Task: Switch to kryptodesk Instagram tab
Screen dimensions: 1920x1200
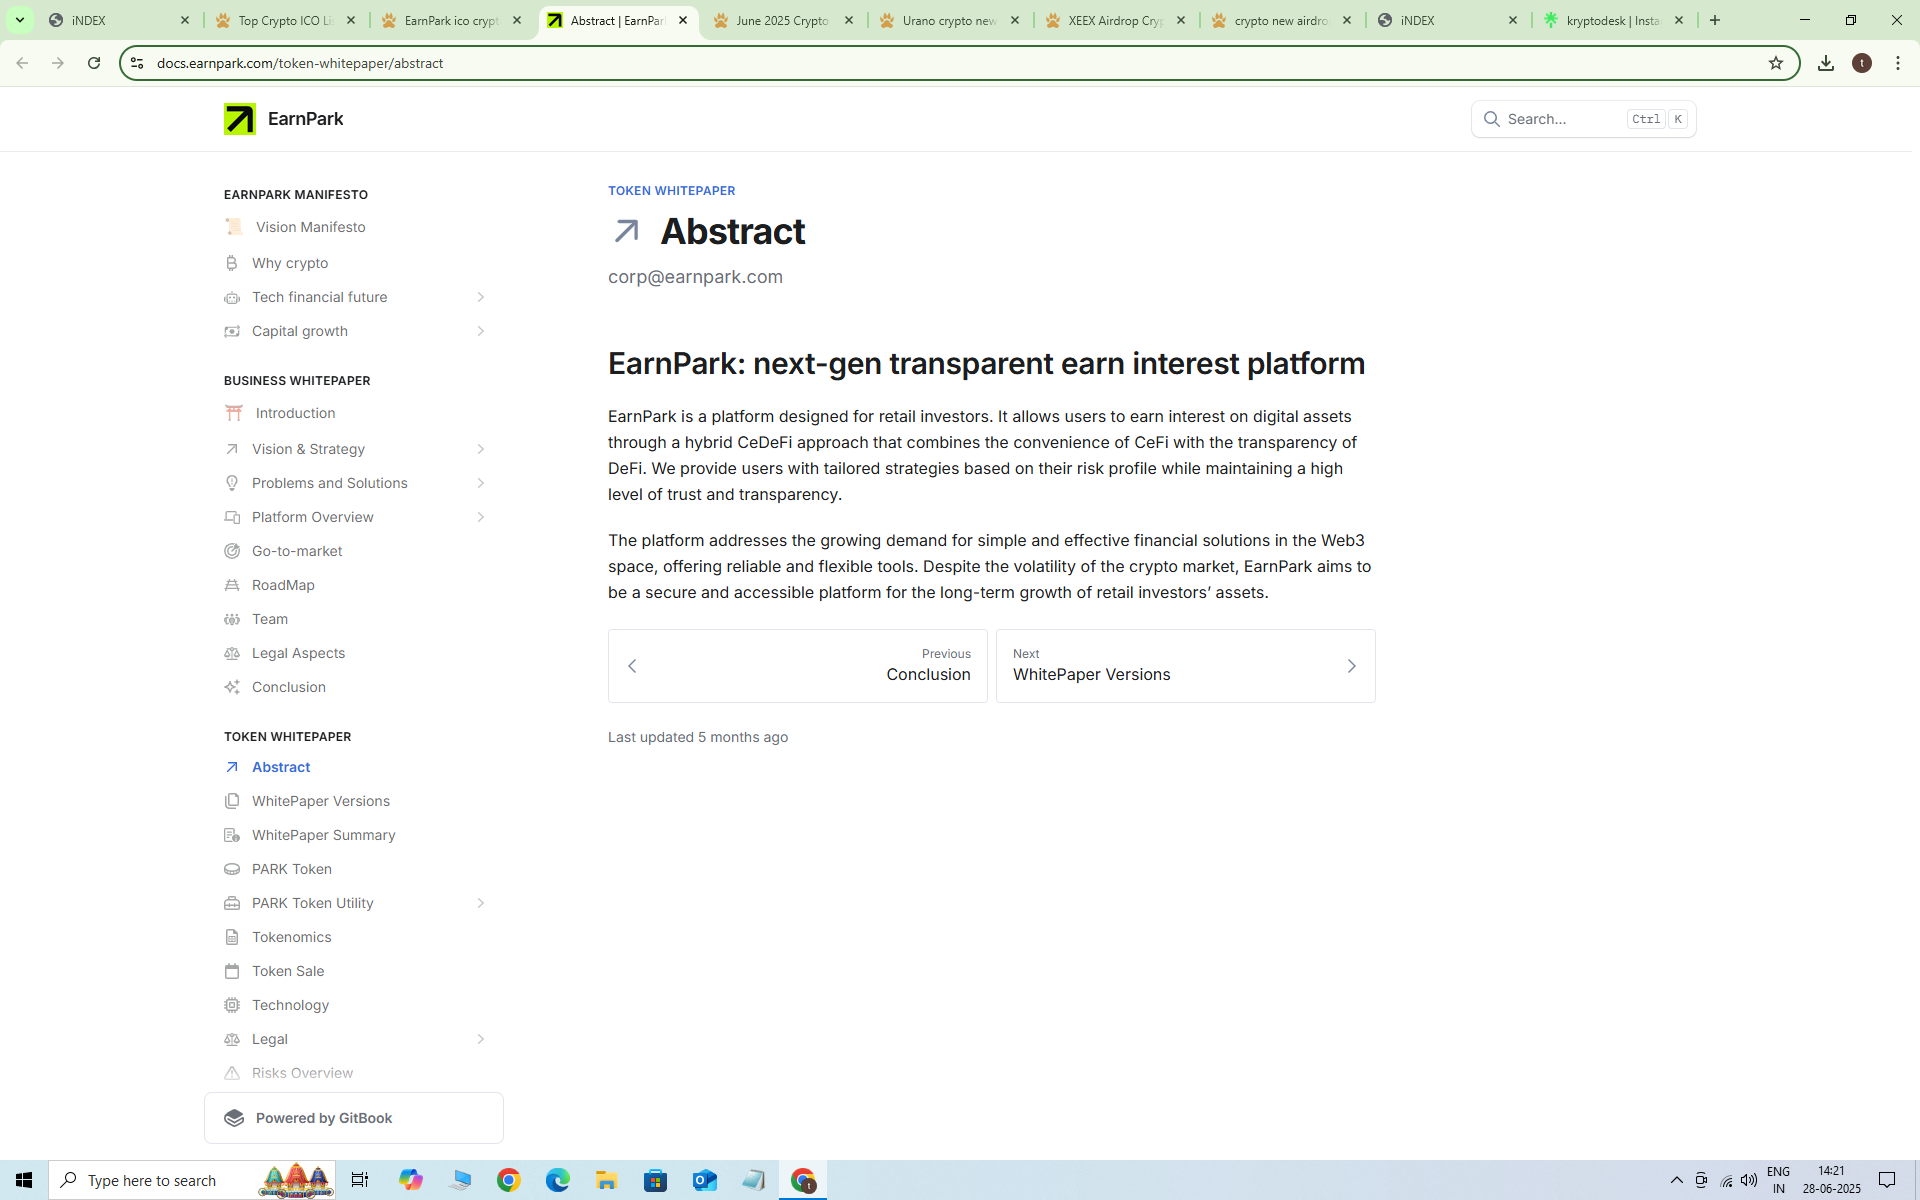Action: (1613, 20)
